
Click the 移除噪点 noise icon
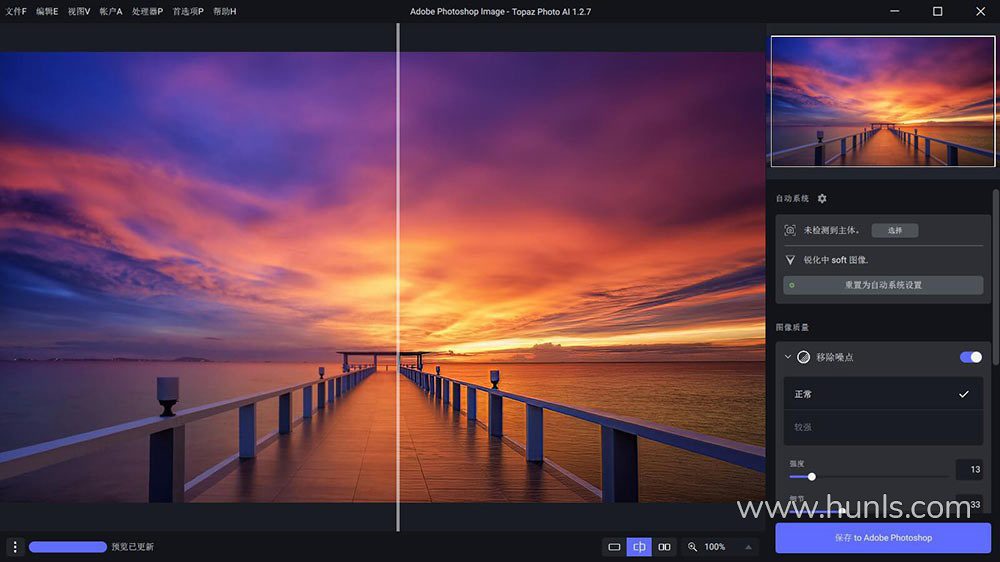[x=804, y=357]
